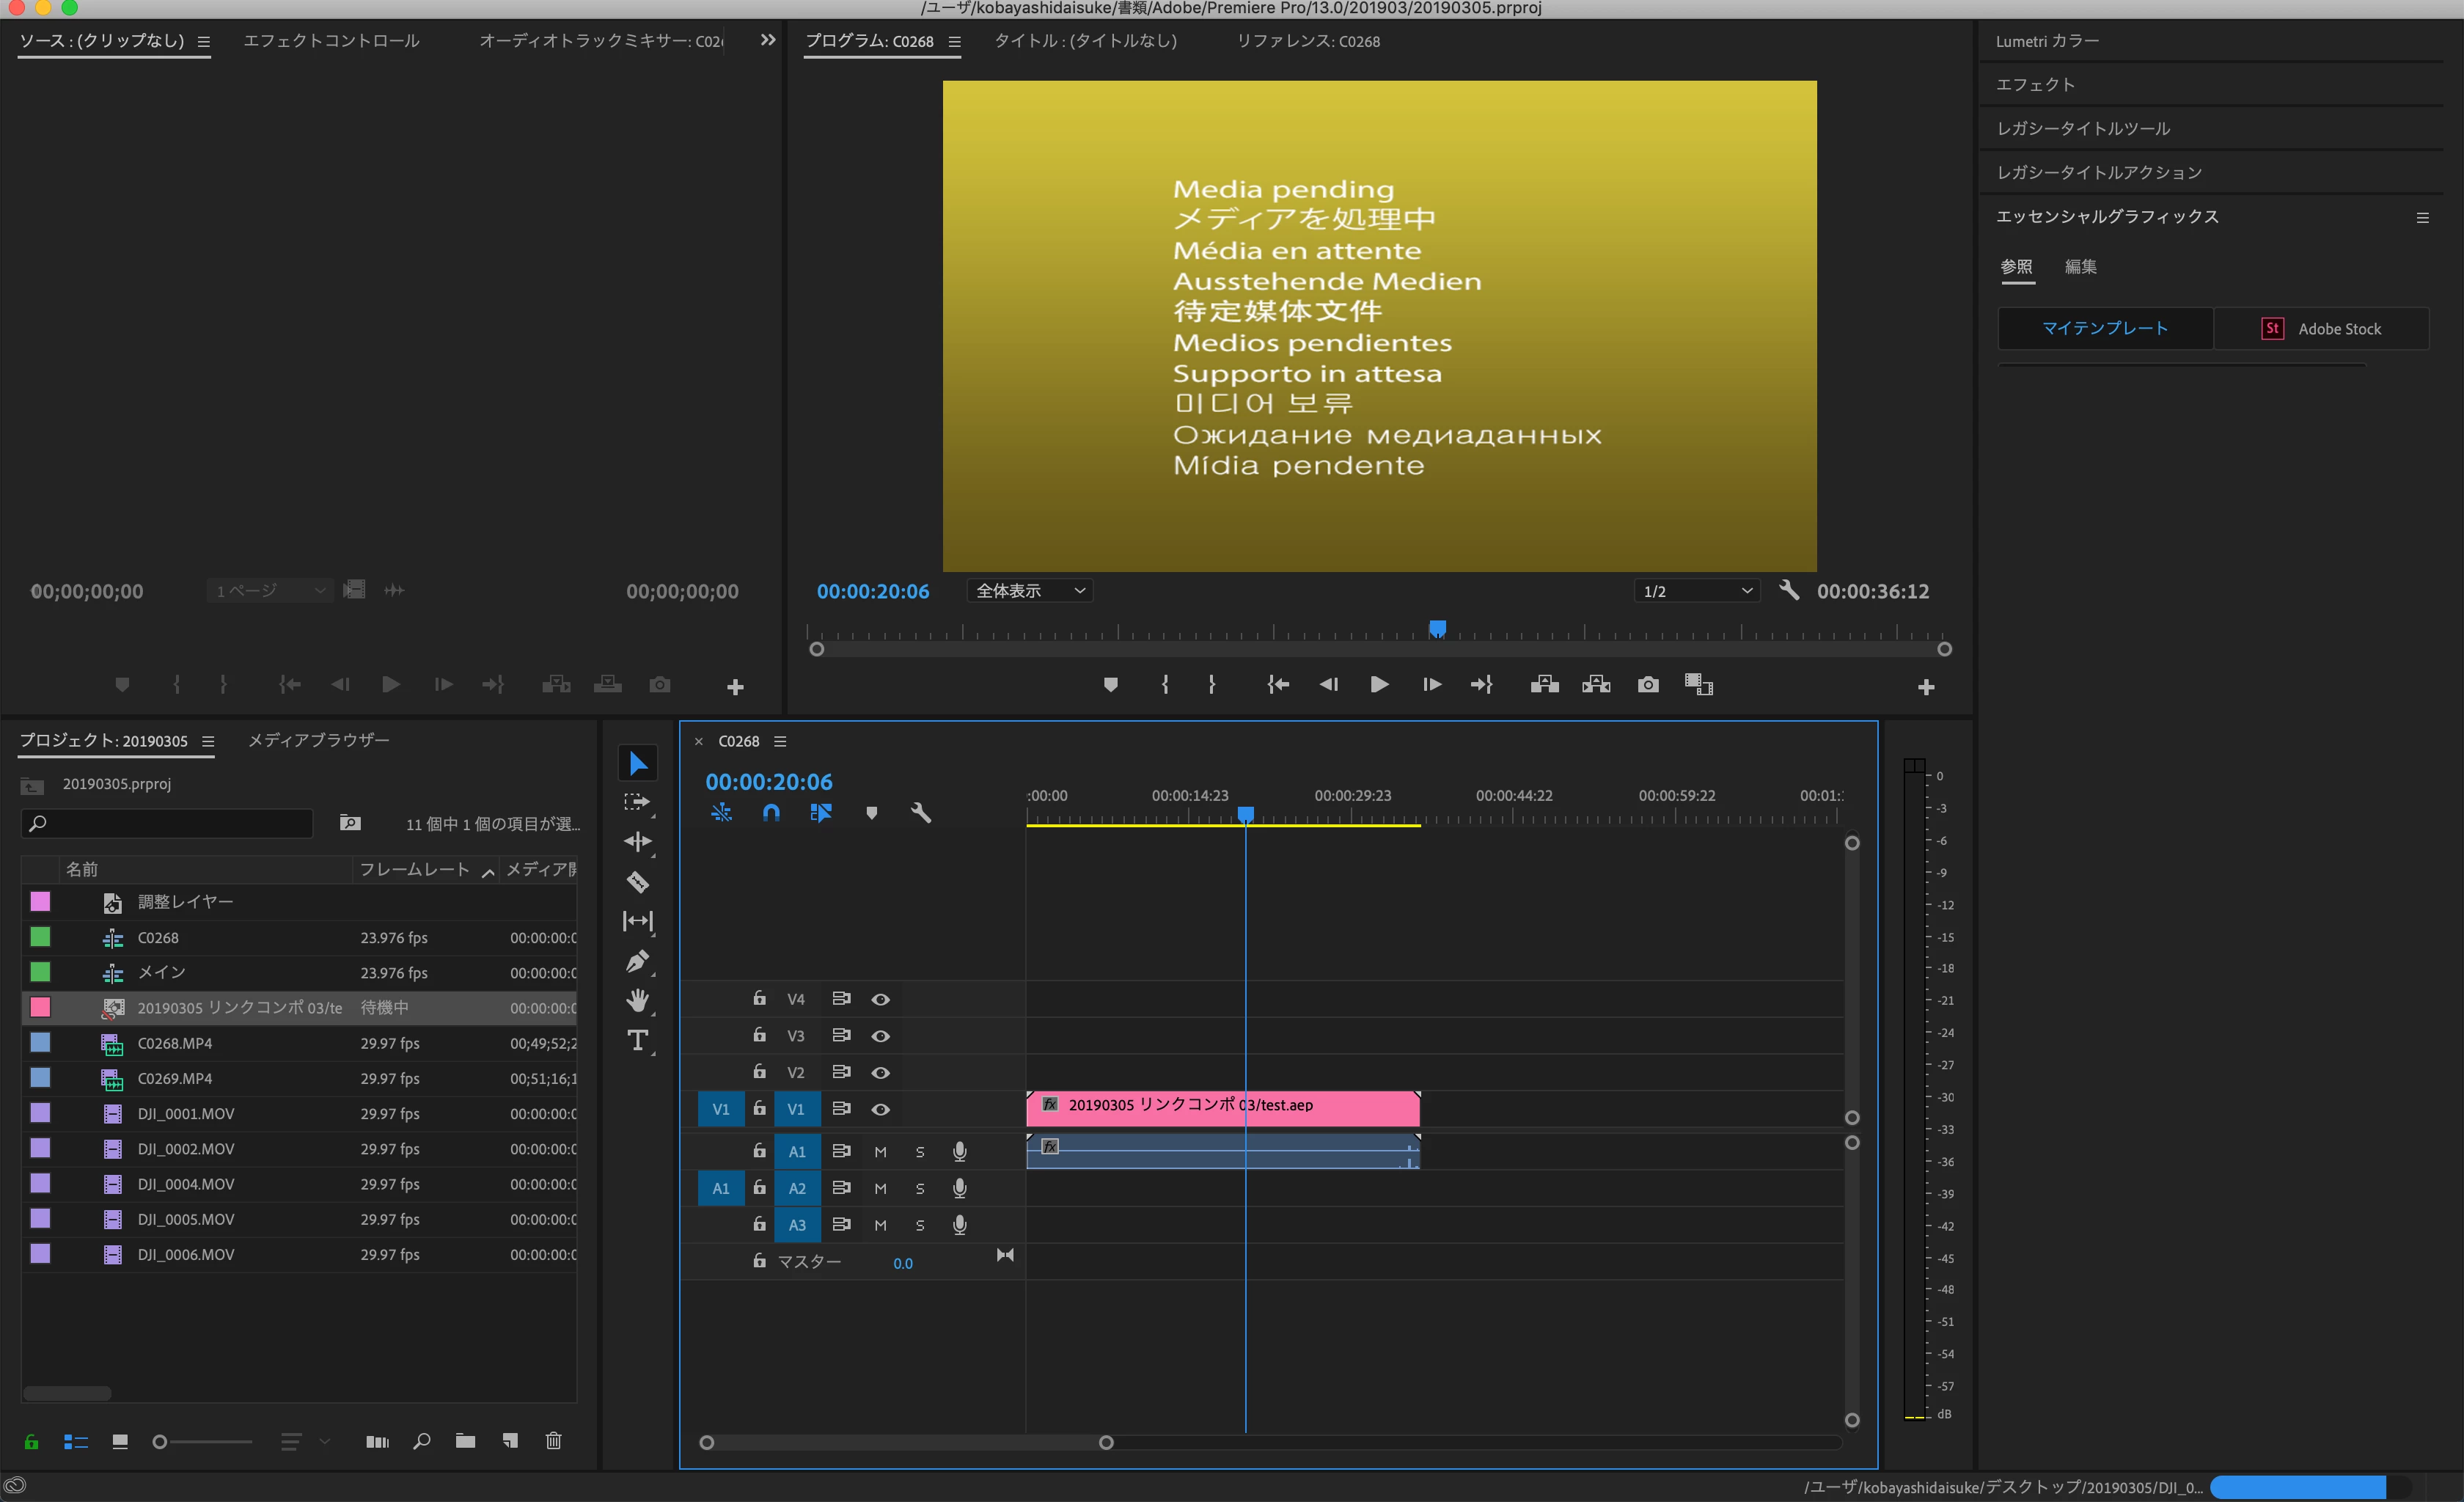This screenshot has width=2464, height=1502.
Task: Open project panel menu 20190305
Action: [208, 741]
